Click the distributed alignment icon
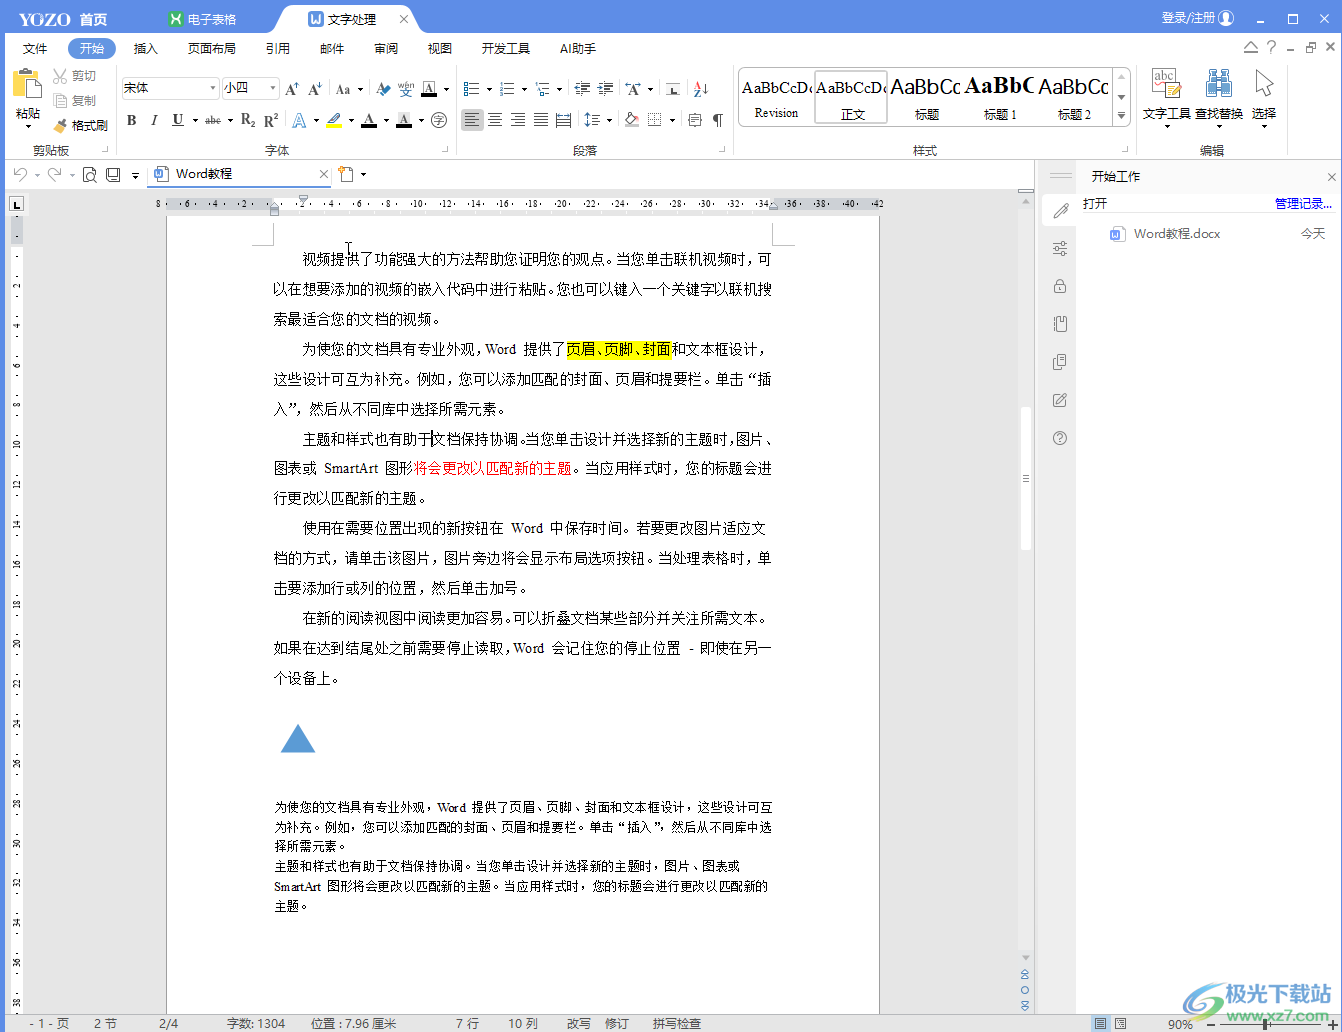Image resolution: width=1342 pixels, height=1032 pixels. click(x=564, y=120)
